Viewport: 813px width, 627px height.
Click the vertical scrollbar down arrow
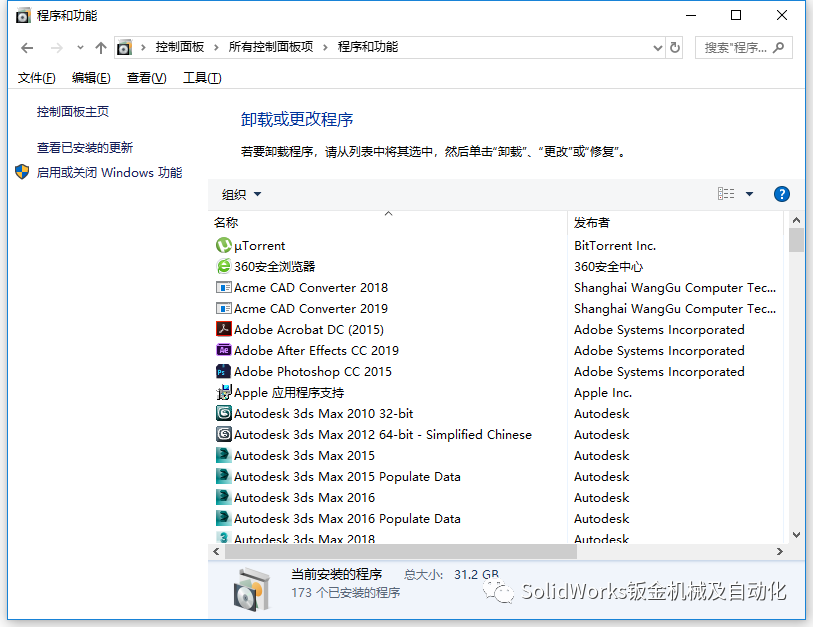pyautogui.click(x=796, y=535)
